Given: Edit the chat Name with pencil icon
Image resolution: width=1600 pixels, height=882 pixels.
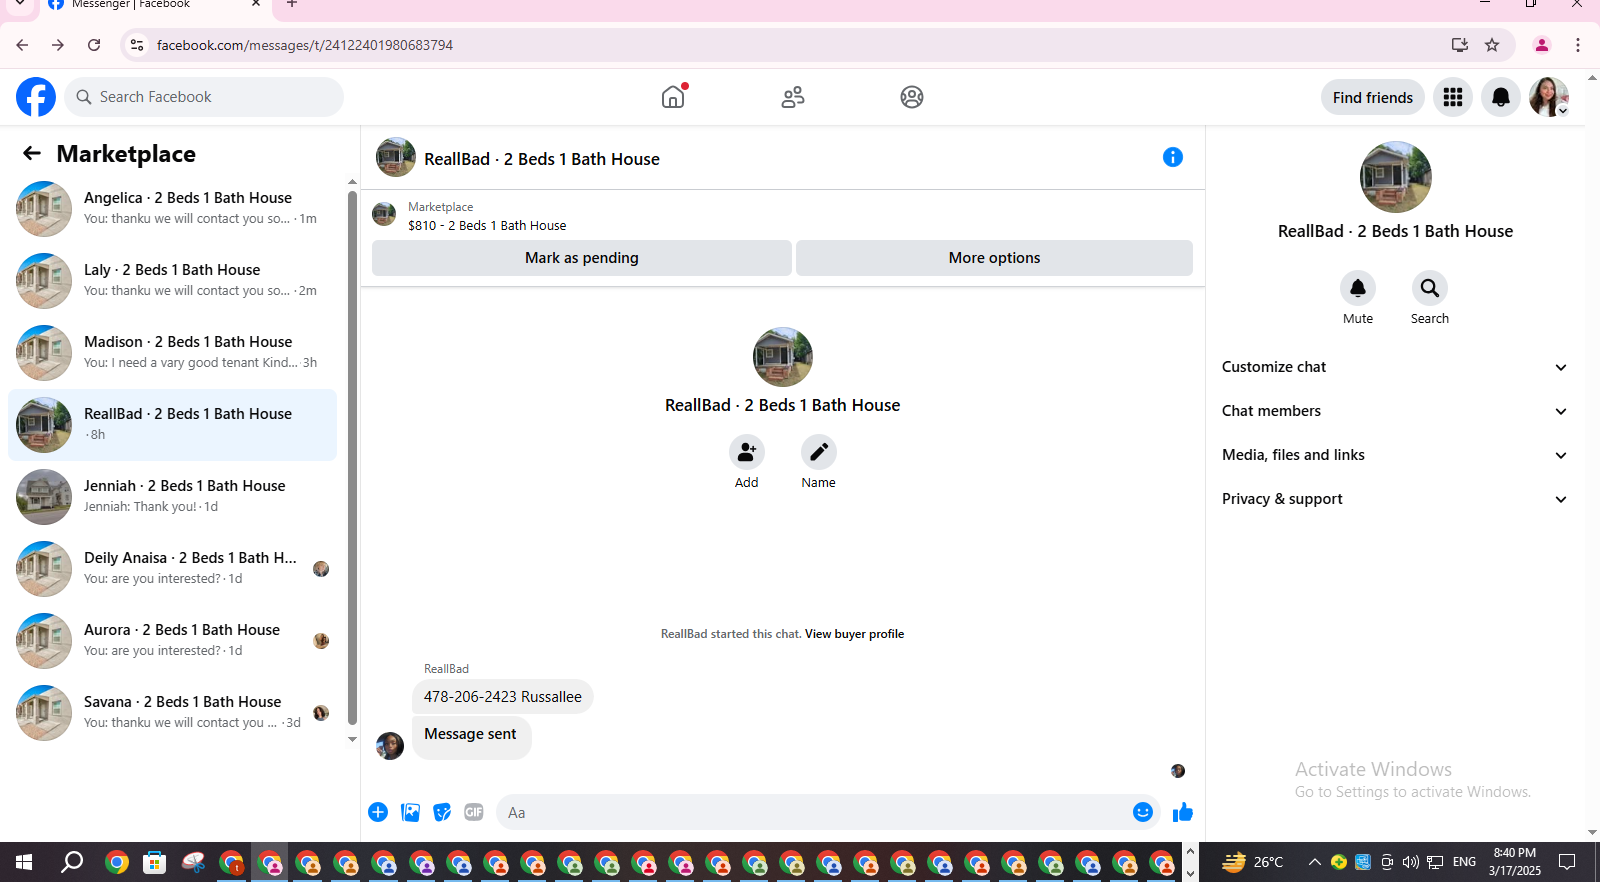Looking at the screenshot, I should point(819,453).
